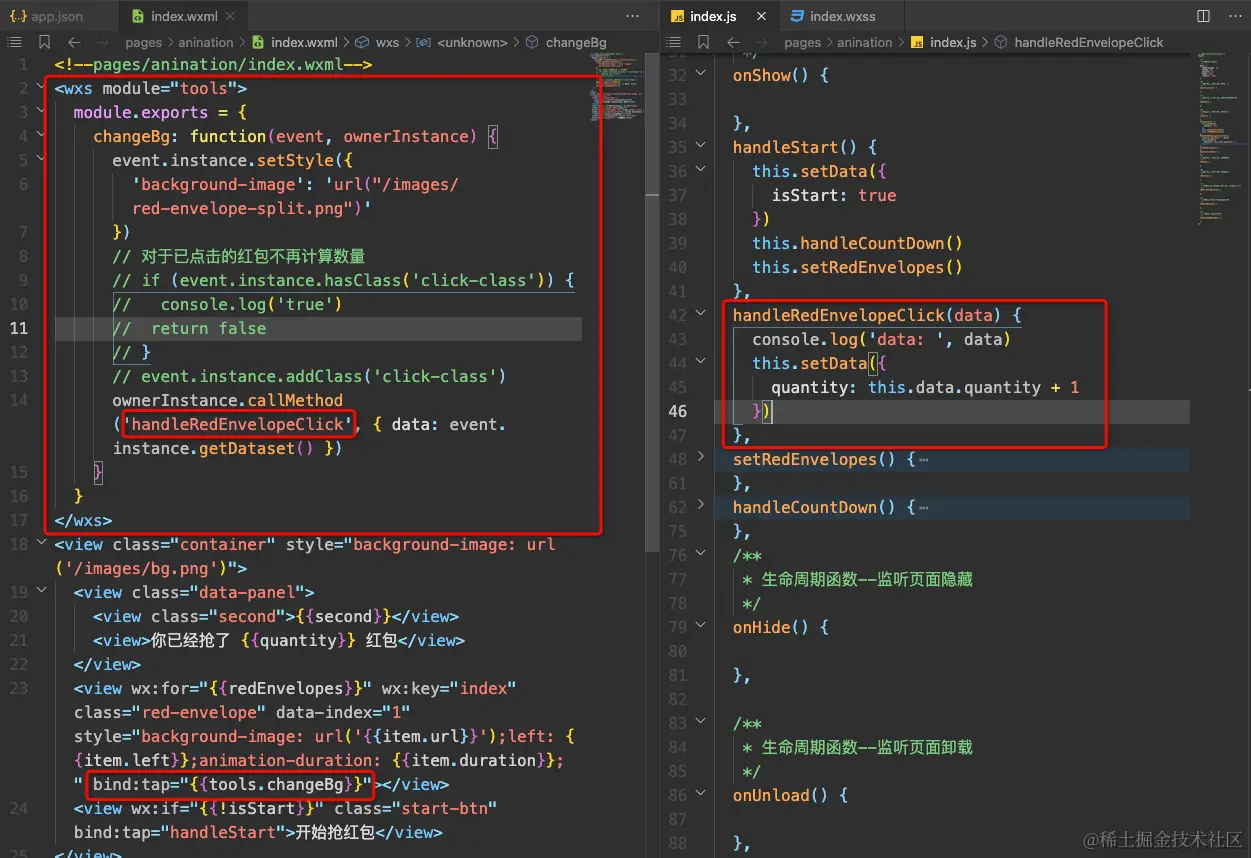The width and height of the screenshot is (1251, 858).
Task: Switch to the index.wxss tab
Action: [x=839, y=16]
